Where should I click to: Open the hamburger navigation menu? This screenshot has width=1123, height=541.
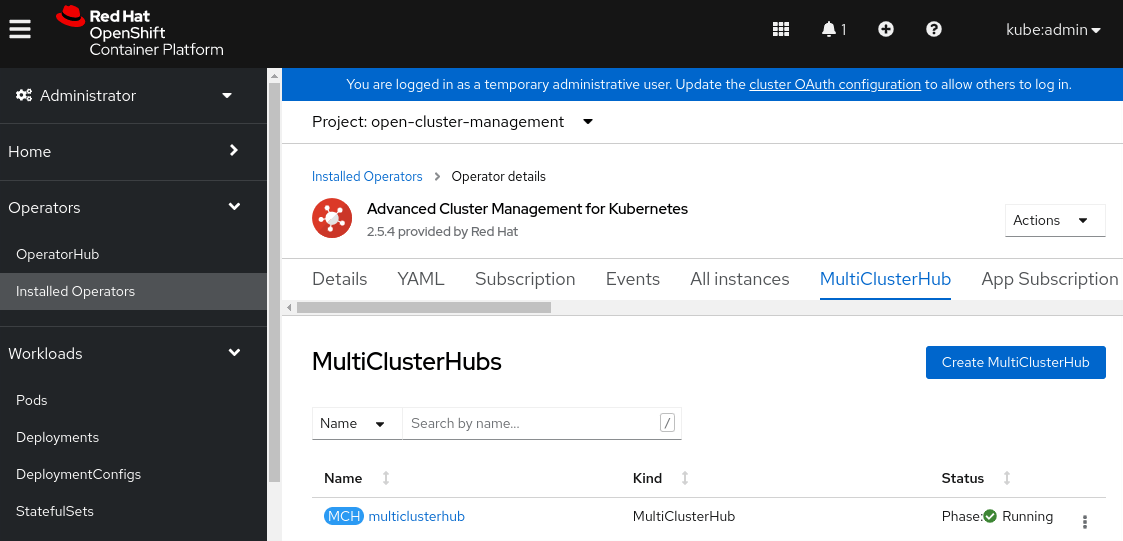[x=20, y=29]
